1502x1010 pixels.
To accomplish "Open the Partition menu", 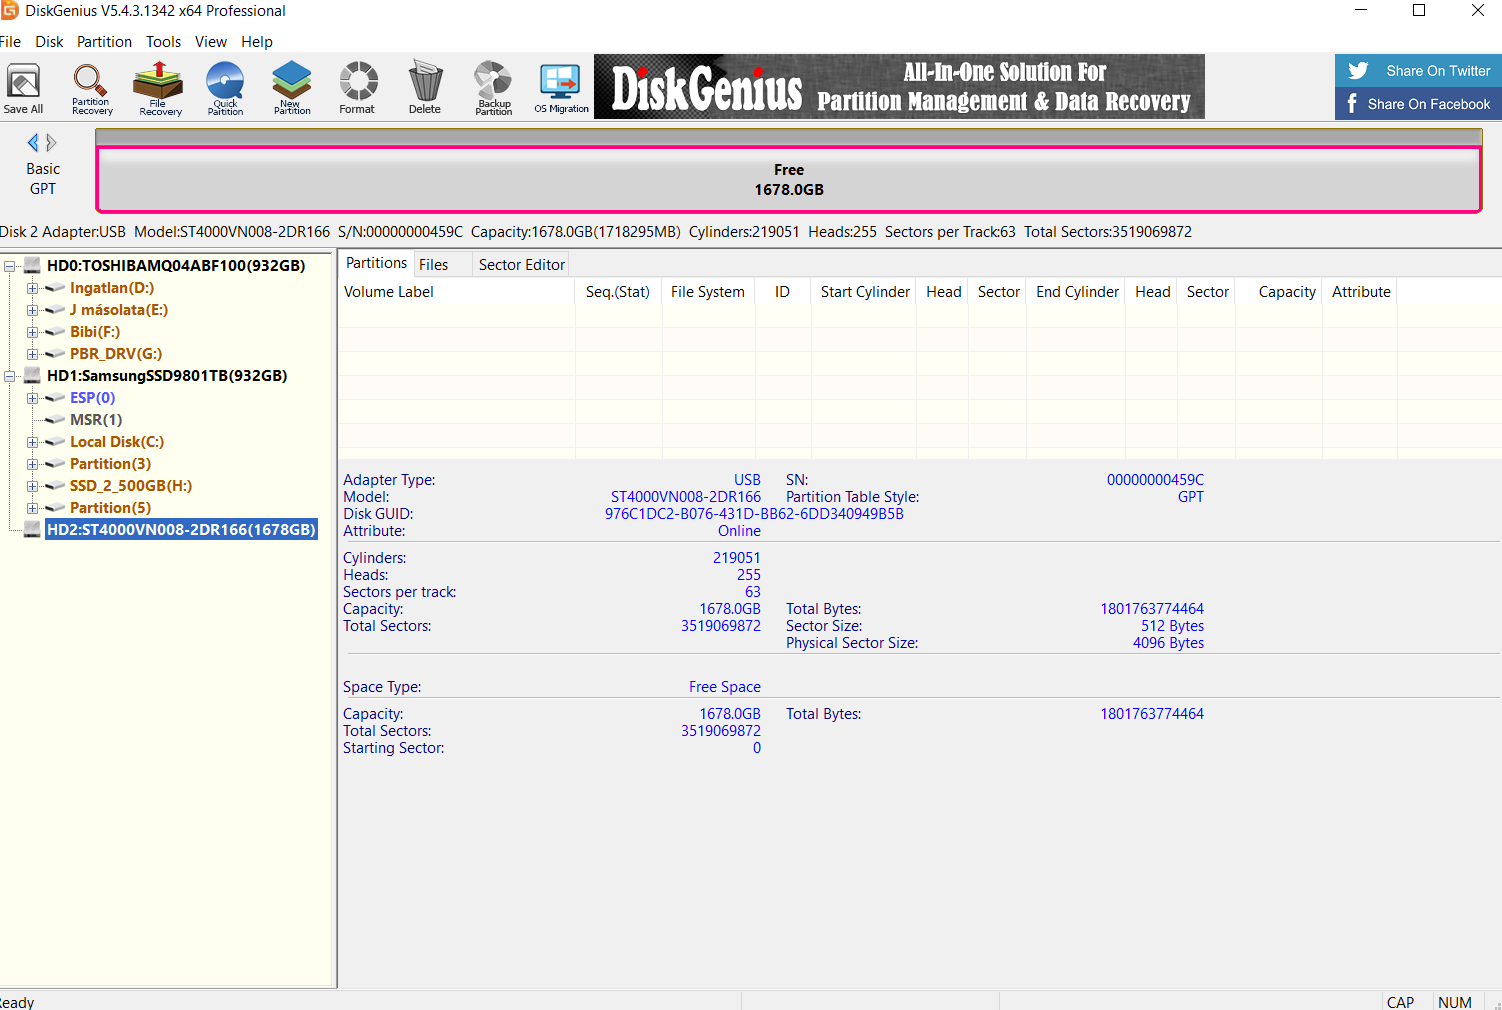I will (x=104, y=42).
